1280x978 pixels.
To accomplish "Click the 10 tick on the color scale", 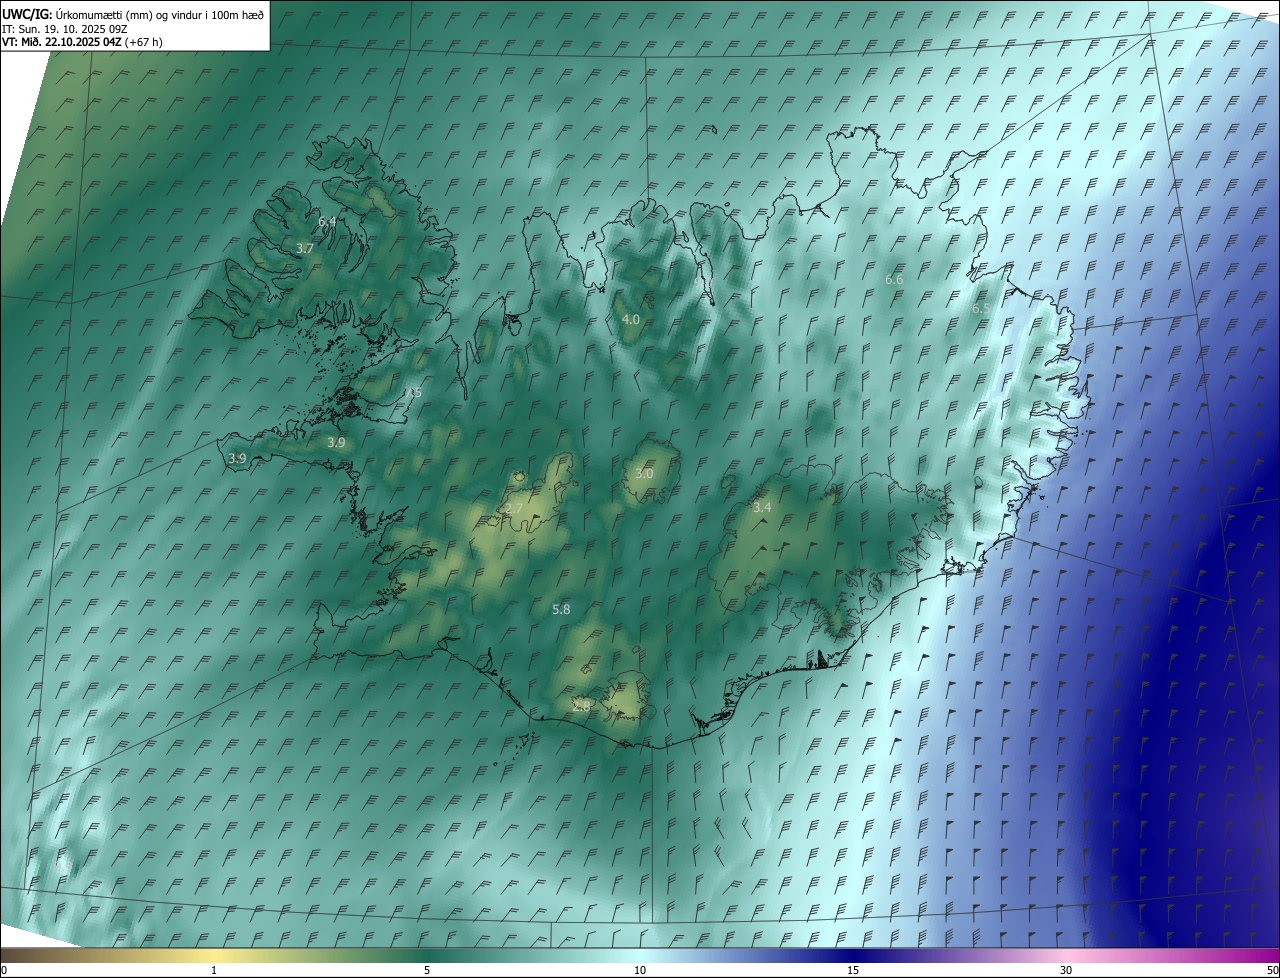I will 640,970.
